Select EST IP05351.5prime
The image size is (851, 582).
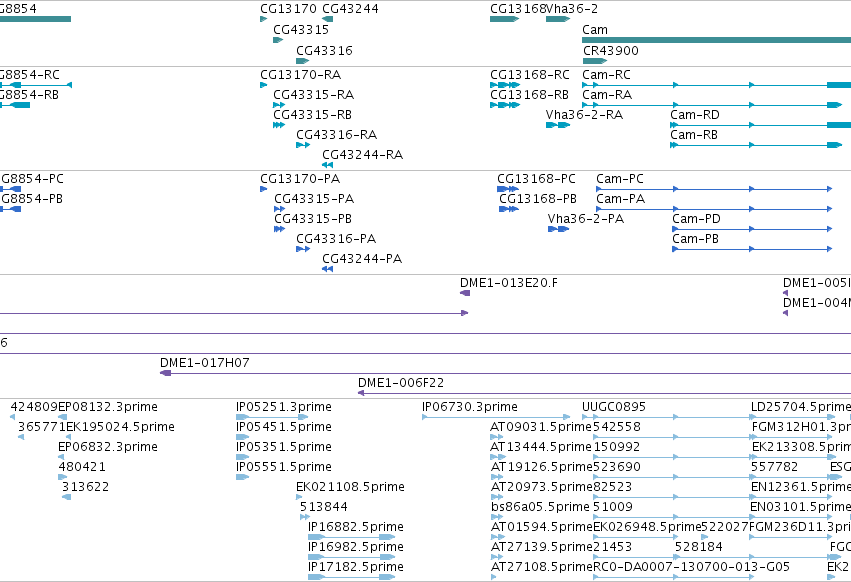point(243,457)
